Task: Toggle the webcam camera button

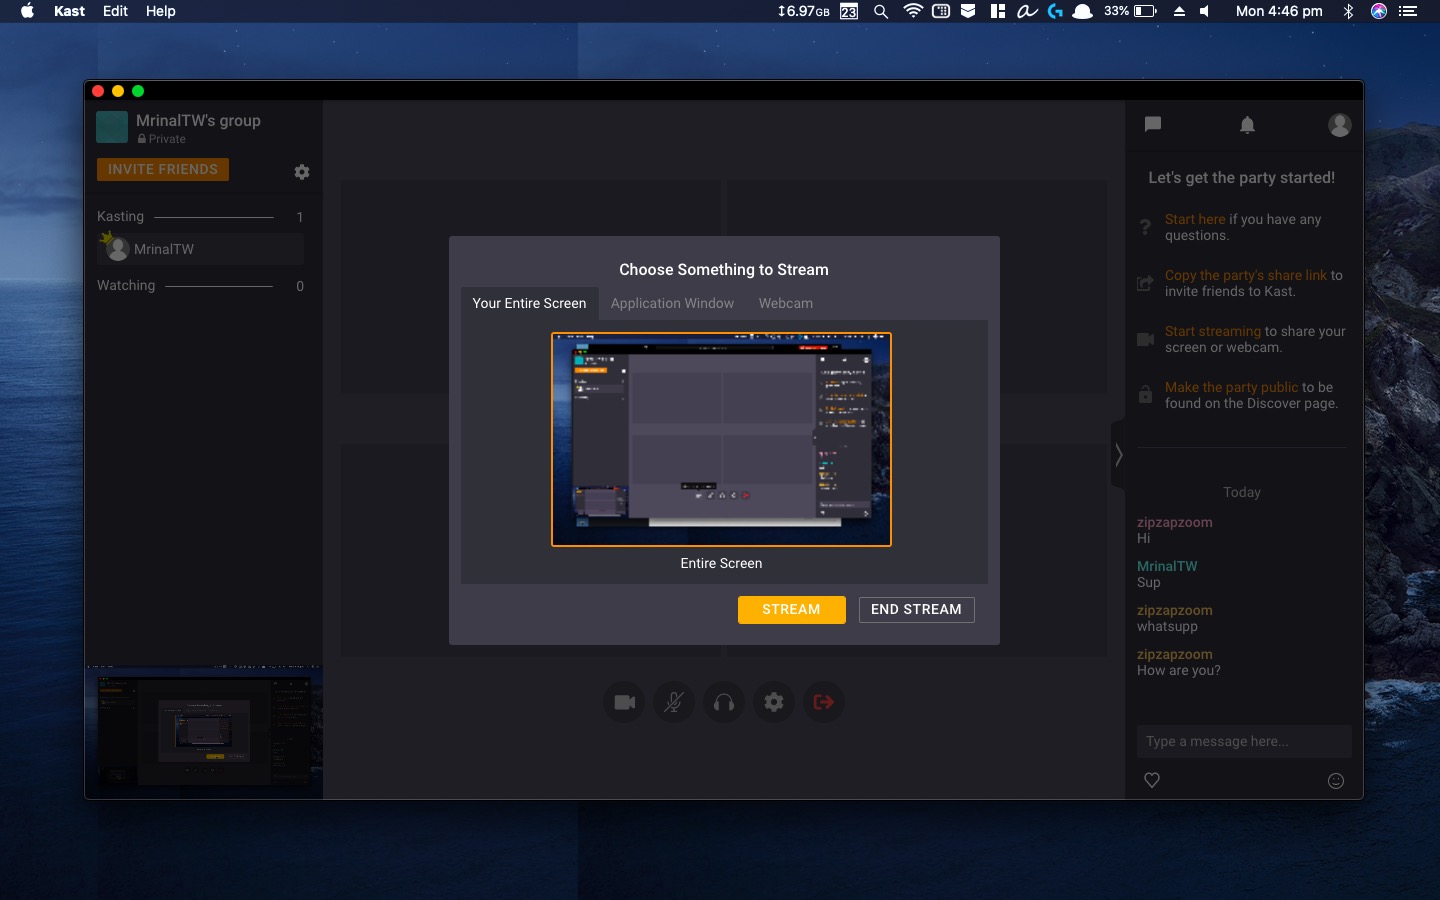Action: pyautogui.click(x=624, y=702)
